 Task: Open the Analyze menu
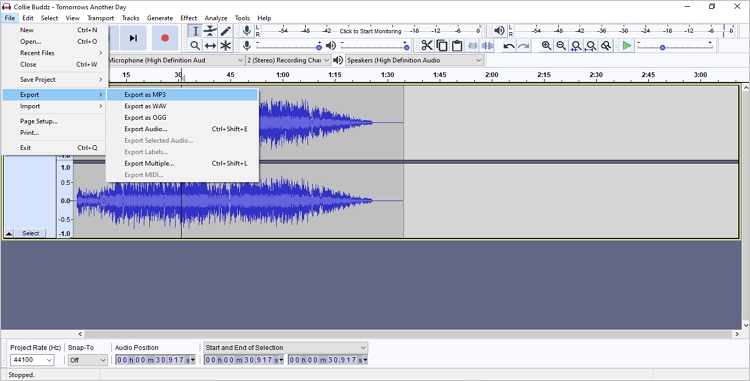(216, 18)
